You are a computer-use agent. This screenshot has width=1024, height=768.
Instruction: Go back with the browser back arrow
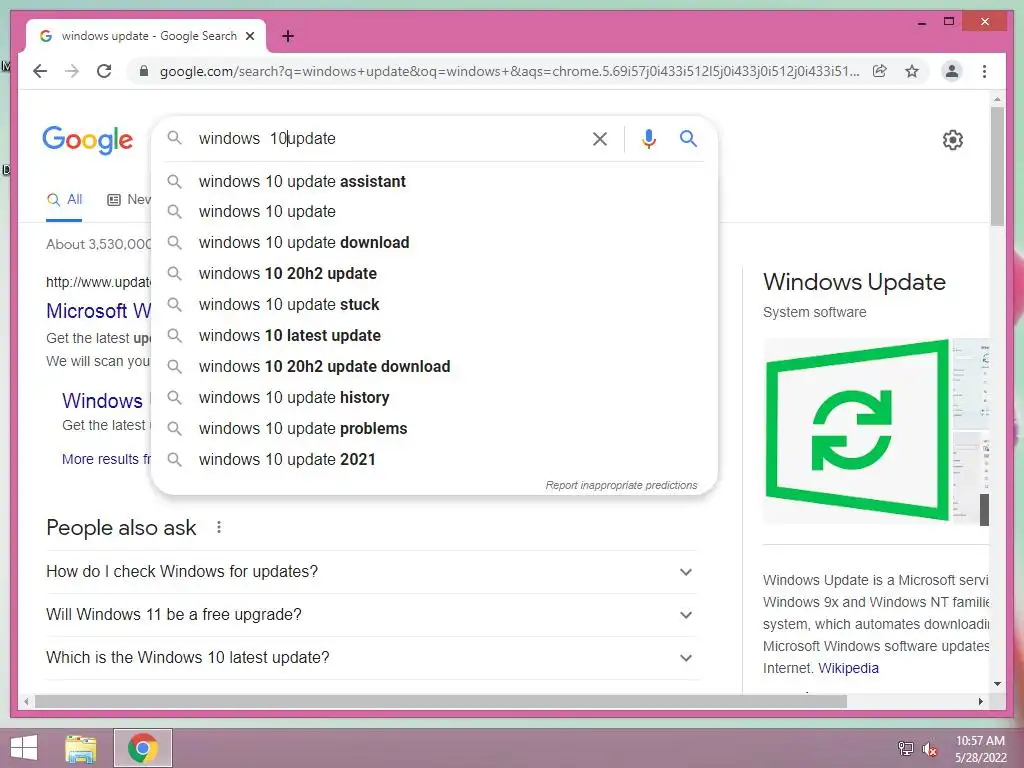[40, 71]
